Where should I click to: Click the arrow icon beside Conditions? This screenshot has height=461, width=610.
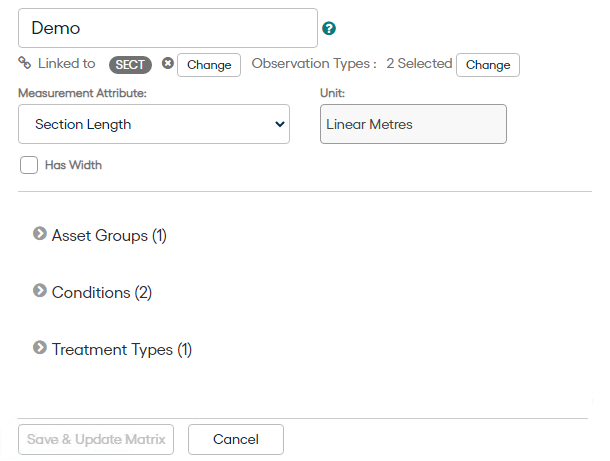click(x=40, y=291)
